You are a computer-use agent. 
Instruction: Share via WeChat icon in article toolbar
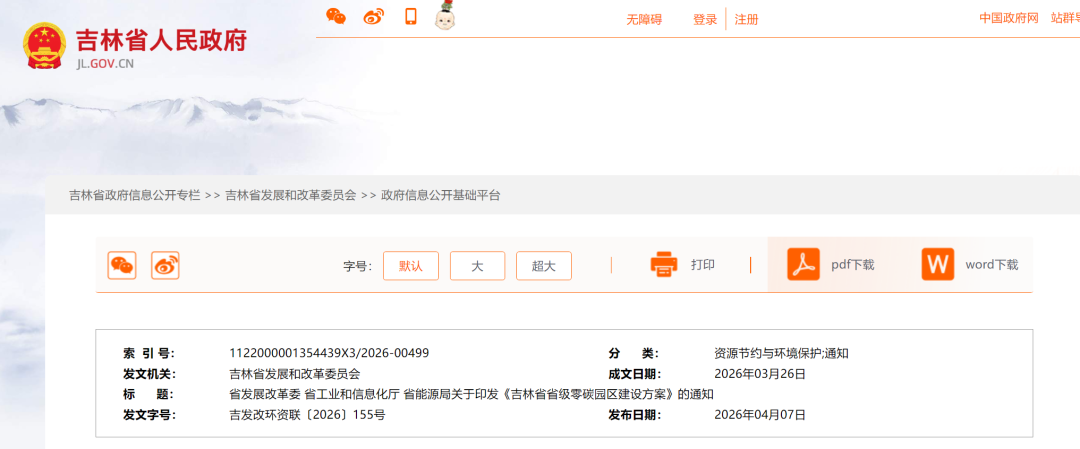tap(122, 265)
